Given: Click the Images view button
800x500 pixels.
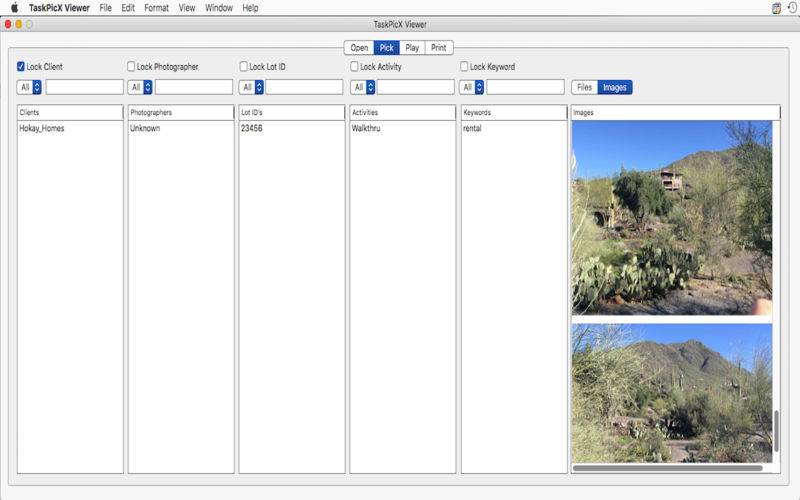Looking at the screenshot, I should pos(615,87).
